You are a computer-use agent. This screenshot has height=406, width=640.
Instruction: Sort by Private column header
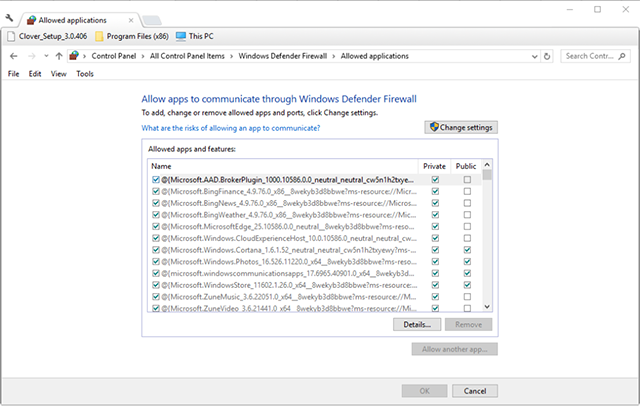tap(434, 166)
